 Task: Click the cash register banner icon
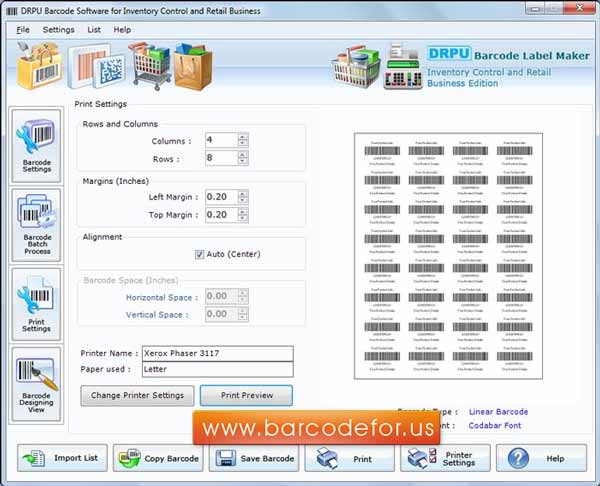pyautogui.click(x=403, y=67)
